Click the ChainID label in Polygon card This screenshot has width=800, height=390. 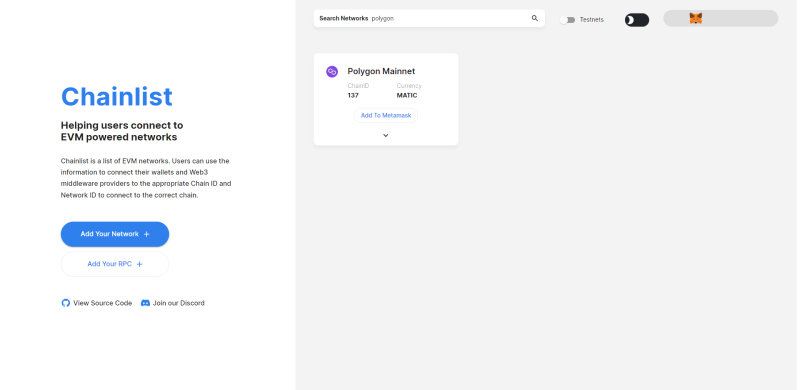point(358,86)
